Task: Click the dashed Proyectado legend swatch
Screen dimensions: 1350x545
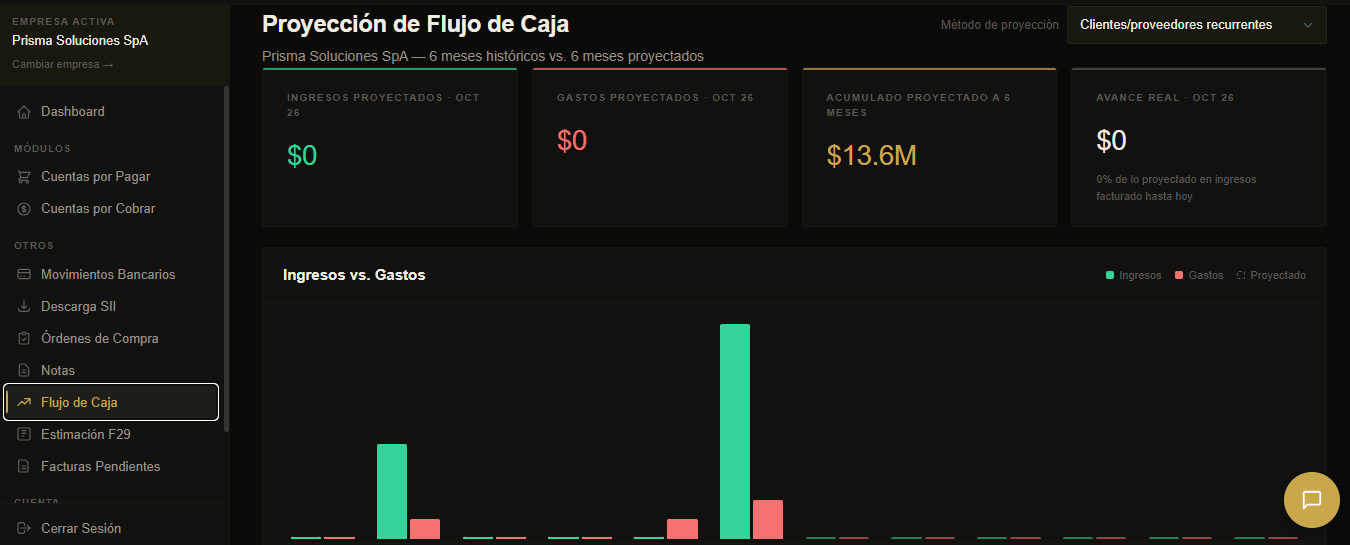Action: tap(1241, 275)
